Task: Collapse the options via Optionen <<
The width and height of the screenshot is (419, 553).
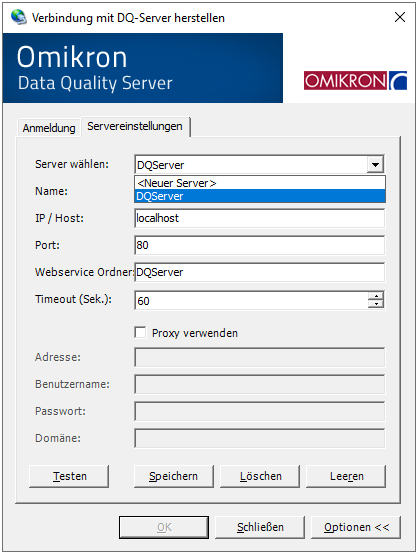Action: tap(356, 527)
